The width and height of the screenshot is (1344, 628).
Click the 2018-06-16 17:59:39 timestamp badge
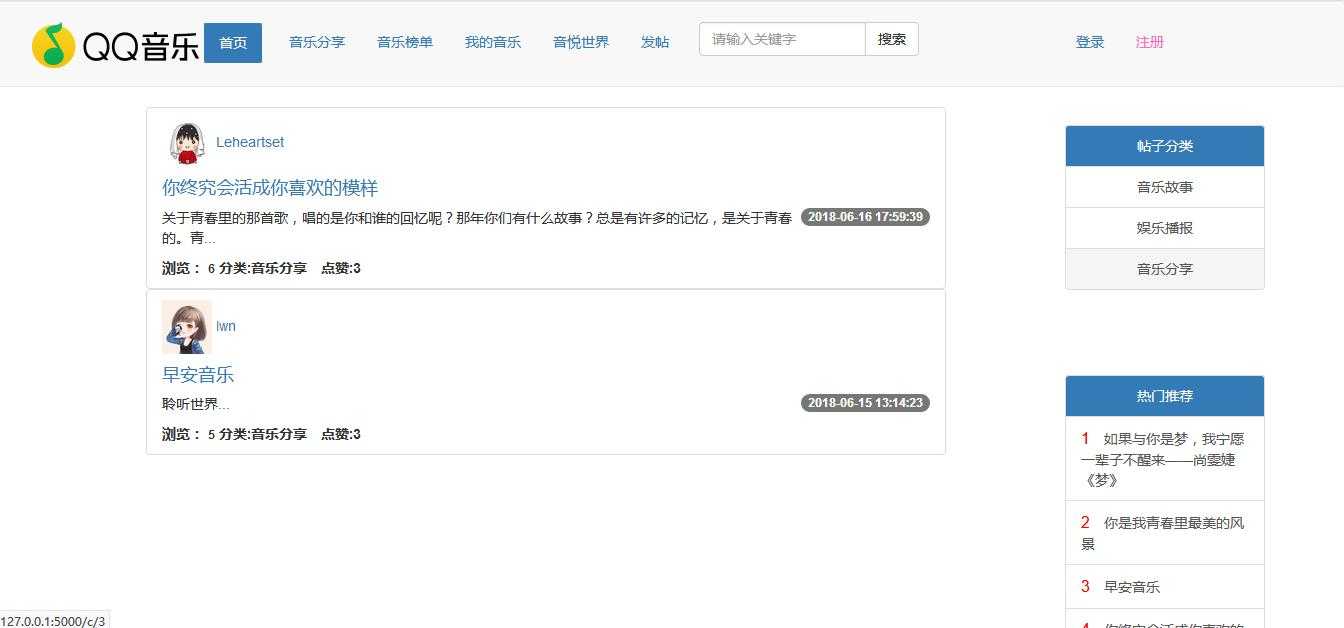coord(865,217)
